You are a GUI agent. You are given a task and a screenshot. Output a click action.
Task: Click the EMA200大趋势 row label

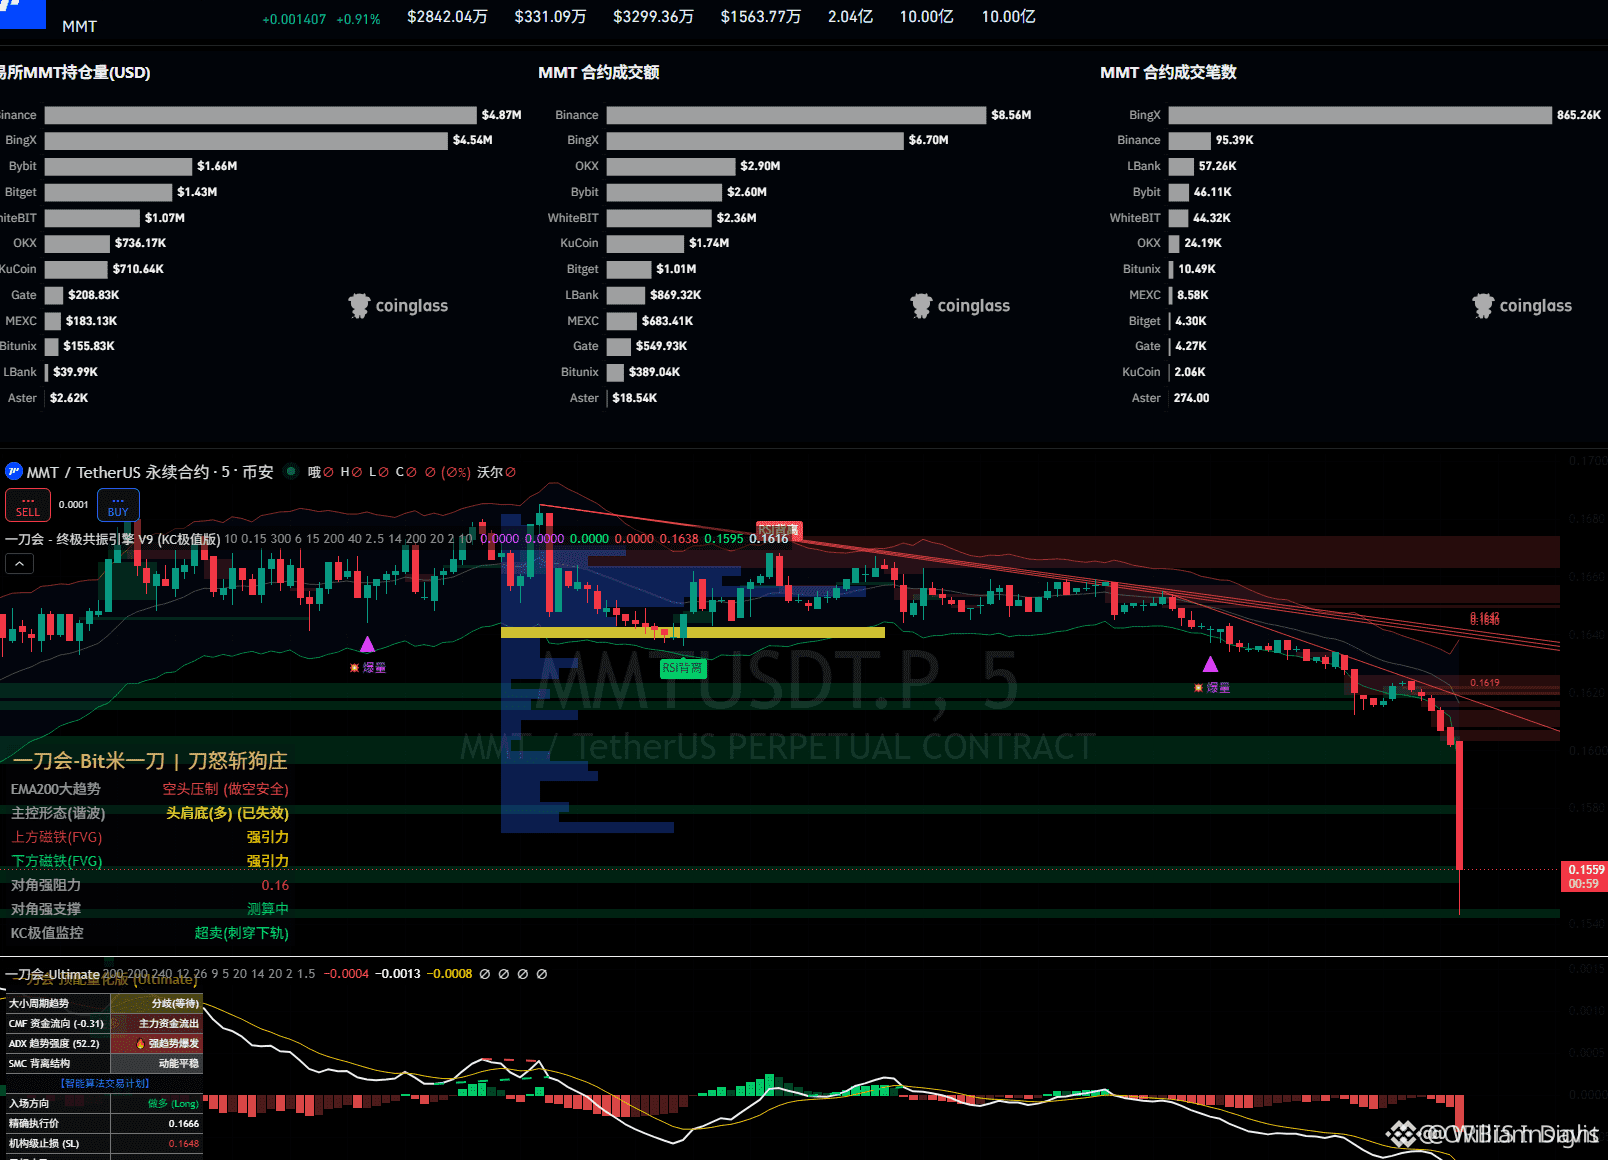click(x=56, y=789)
